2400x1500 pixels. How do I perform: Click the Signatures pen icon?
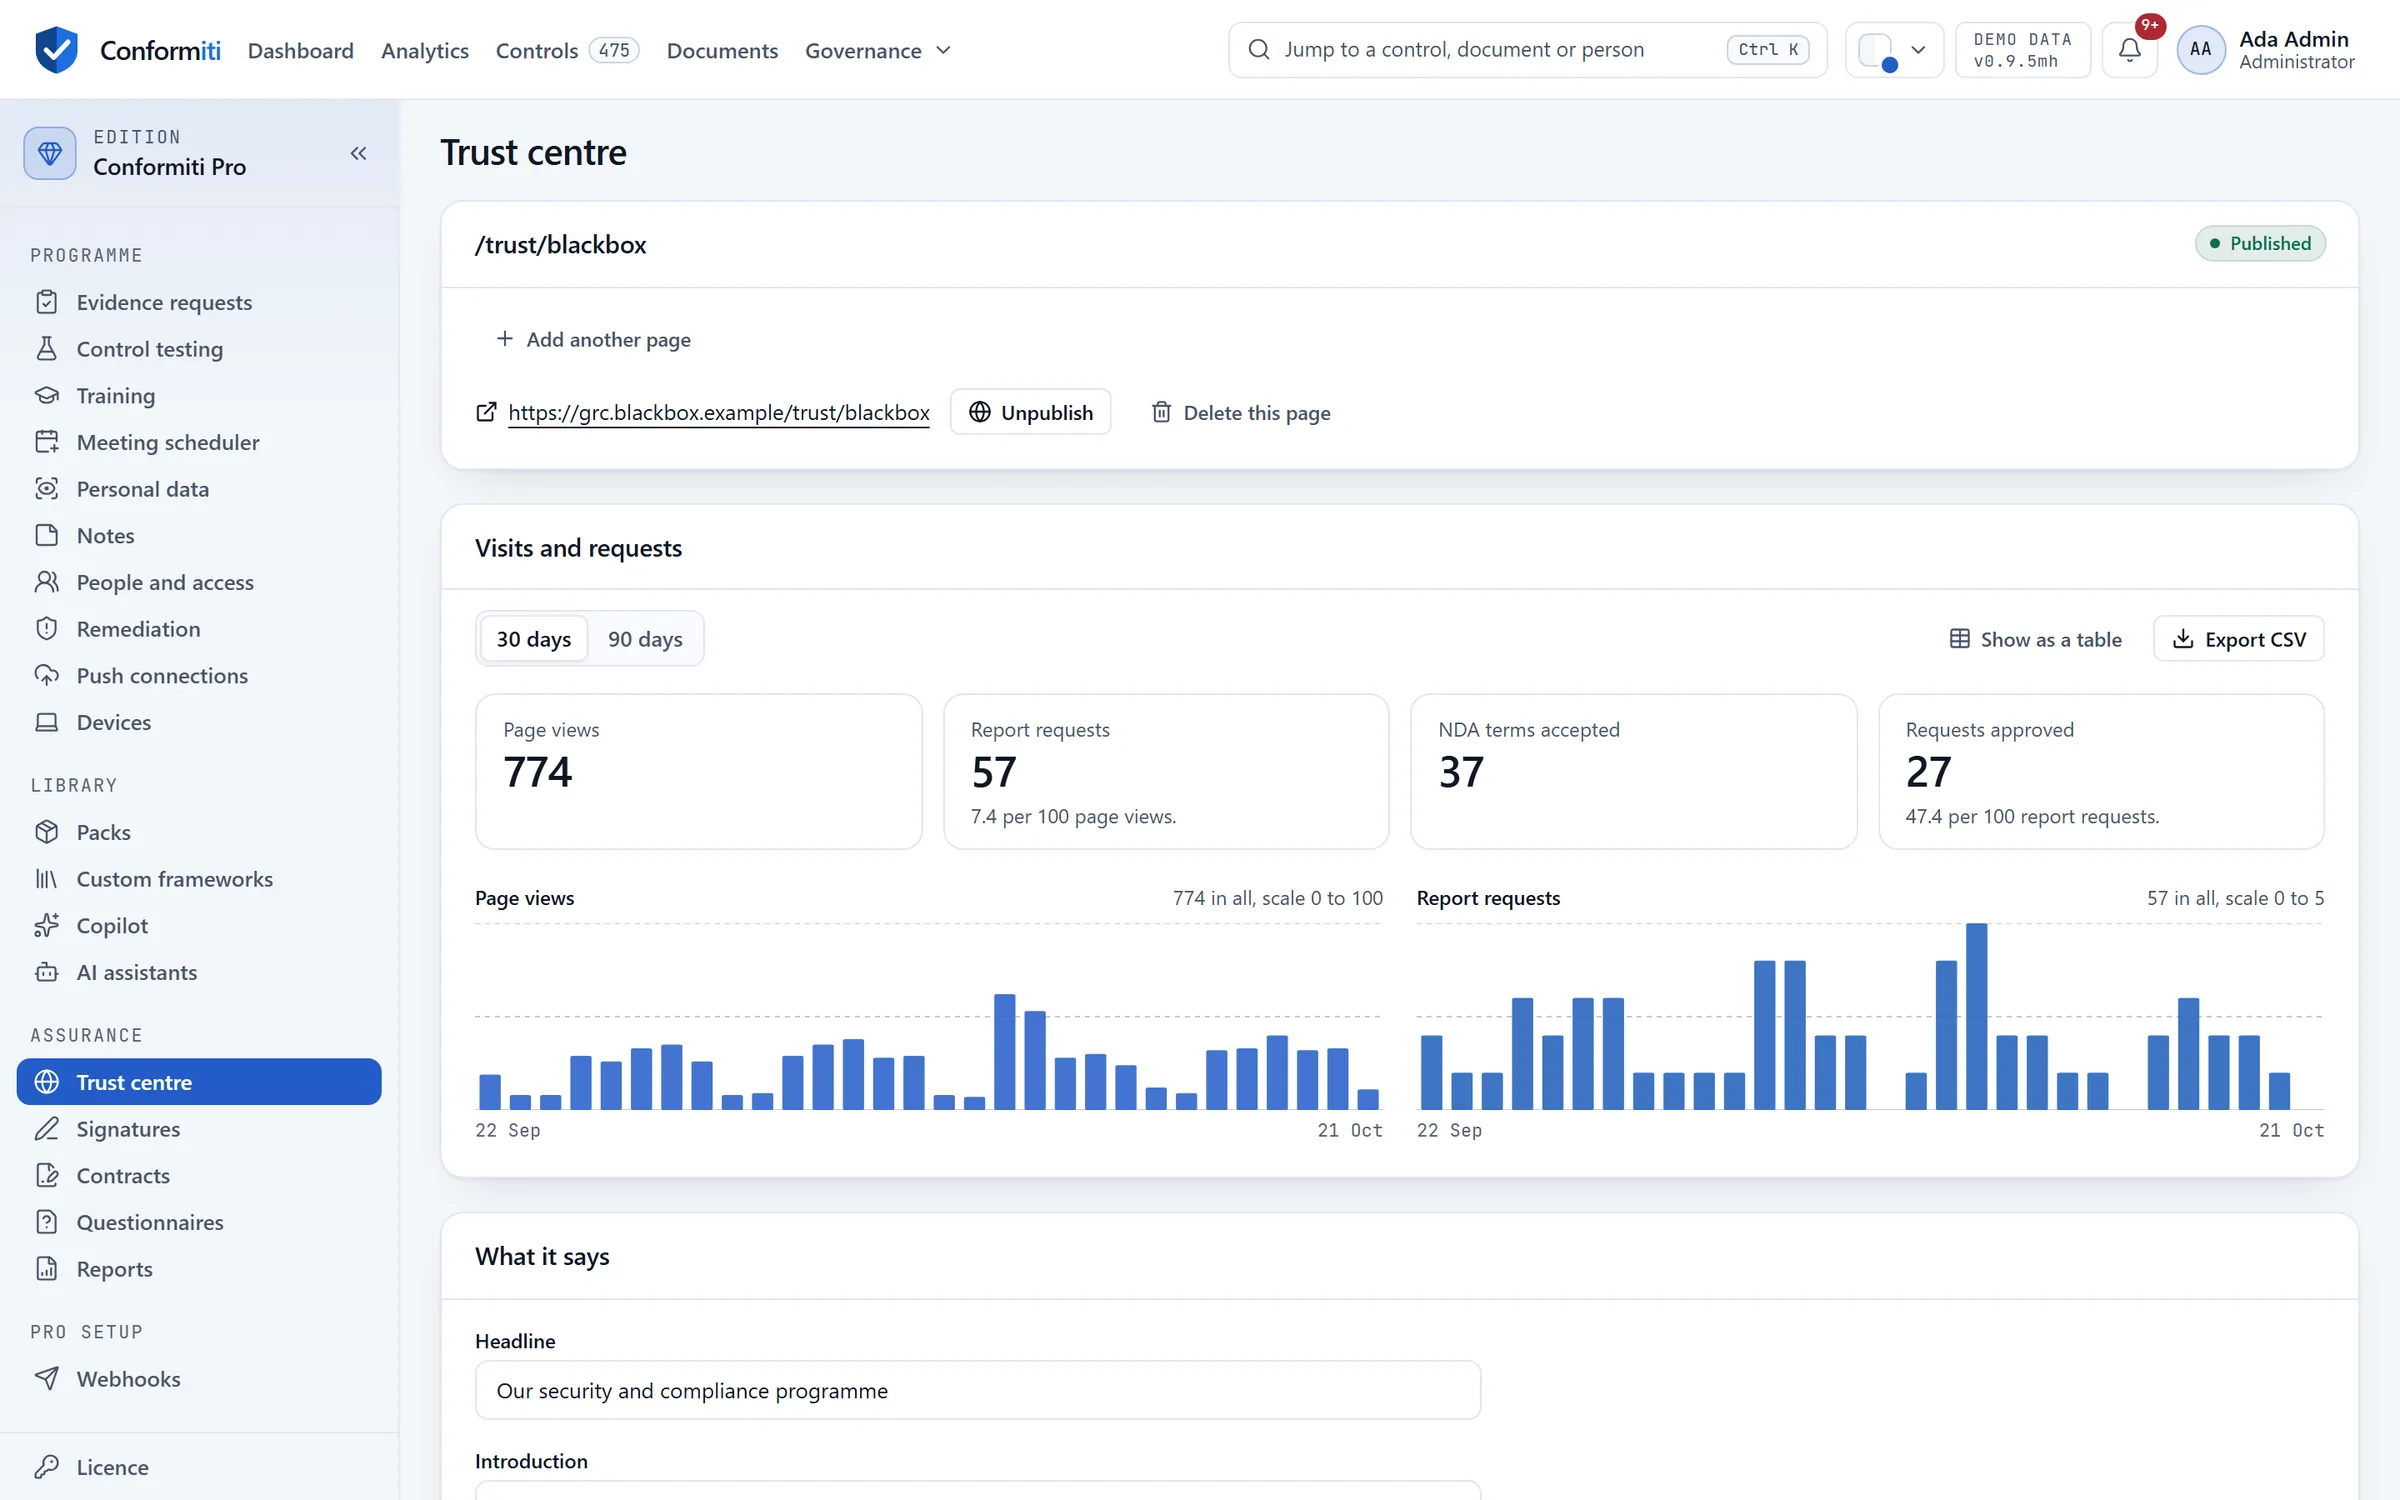pyautogui.click(x=47, y=1129)
